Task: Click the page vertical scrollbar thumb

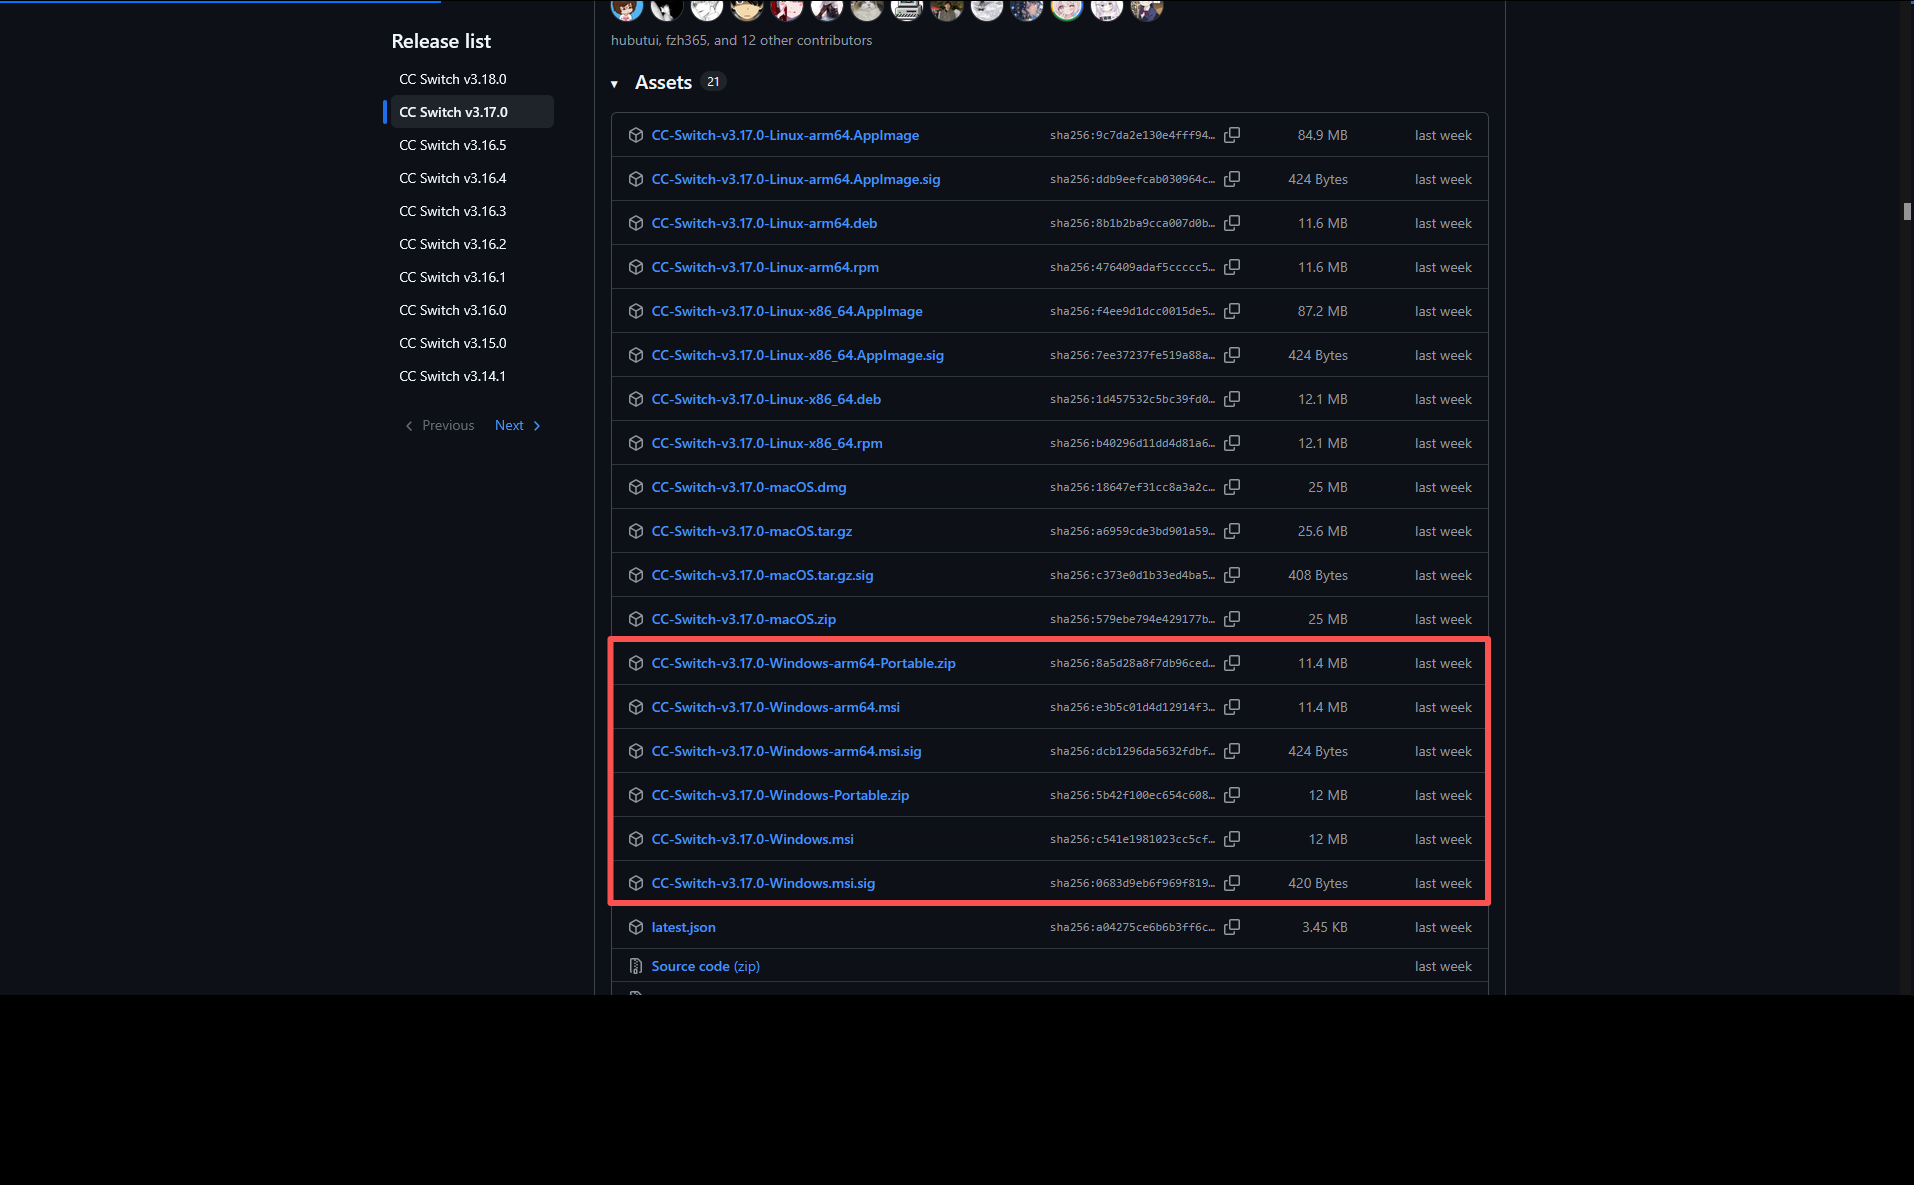Action: pyautogui.click(x=1907, y=211)
